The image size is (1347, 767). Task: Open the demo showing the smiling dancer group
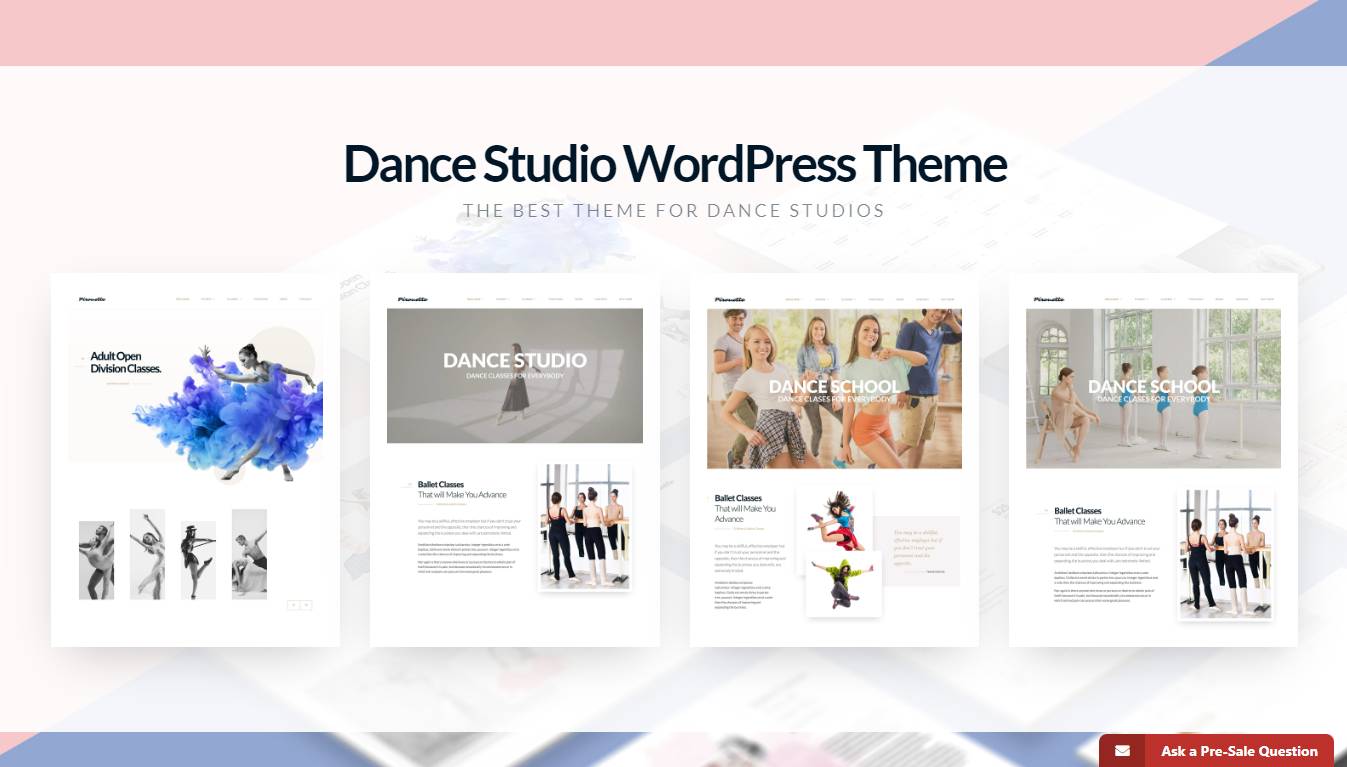(x=834, y=460)
